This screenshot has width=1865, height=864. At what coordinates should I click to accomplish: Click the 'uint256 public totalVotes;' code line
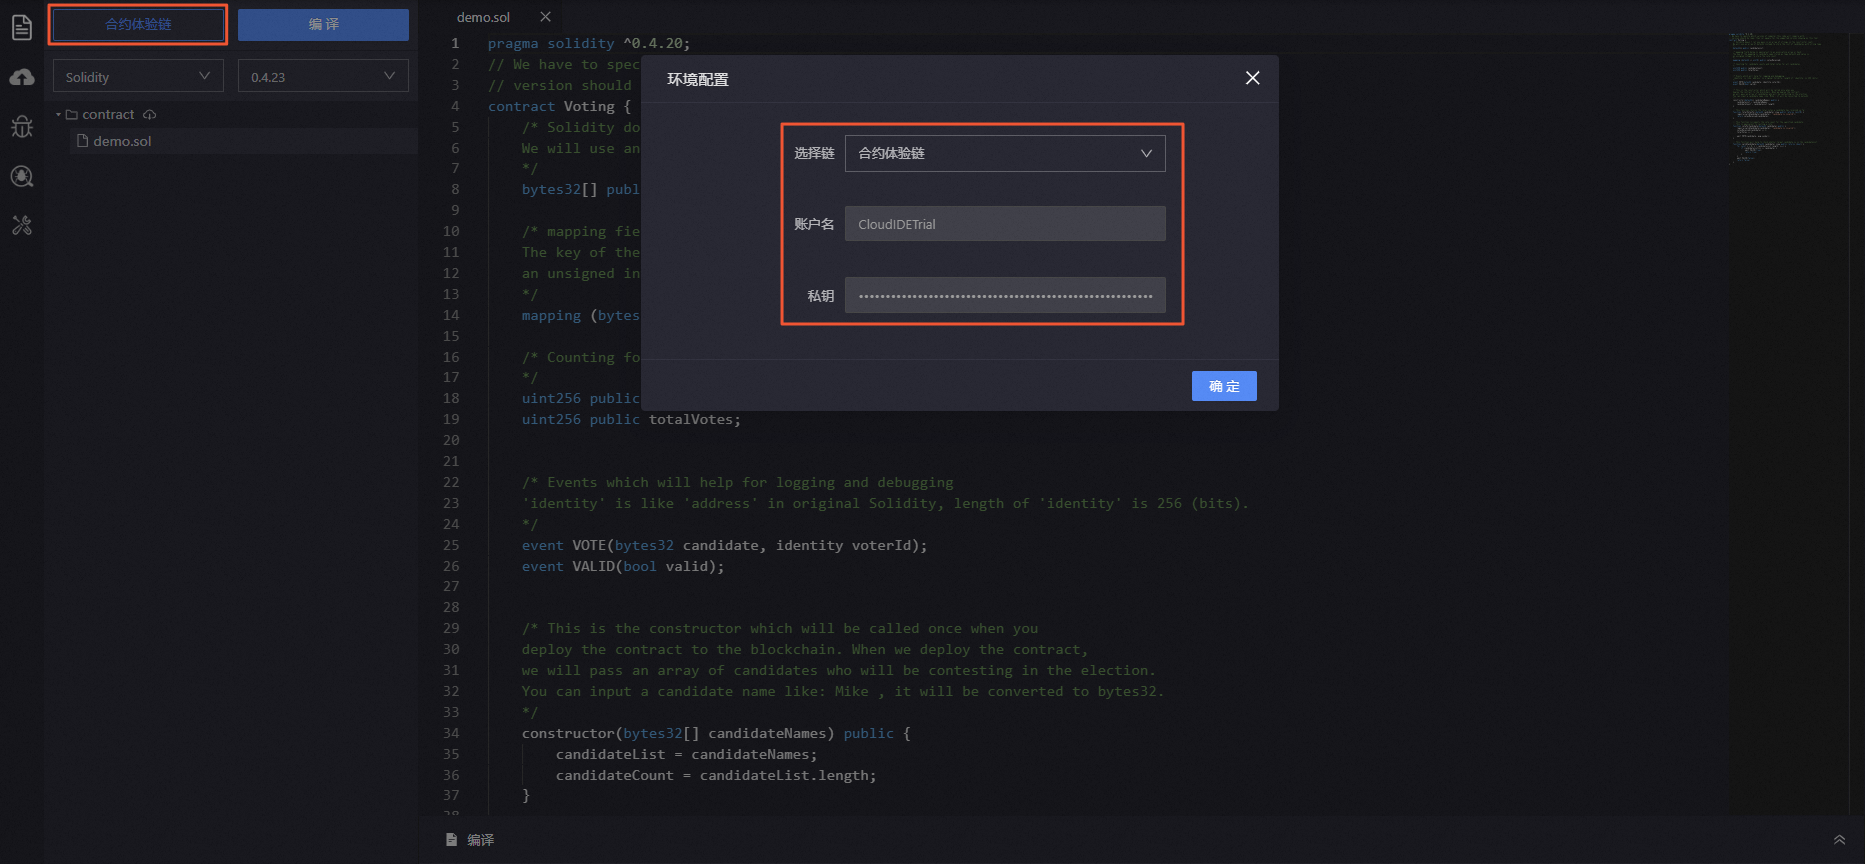(631, 419)
